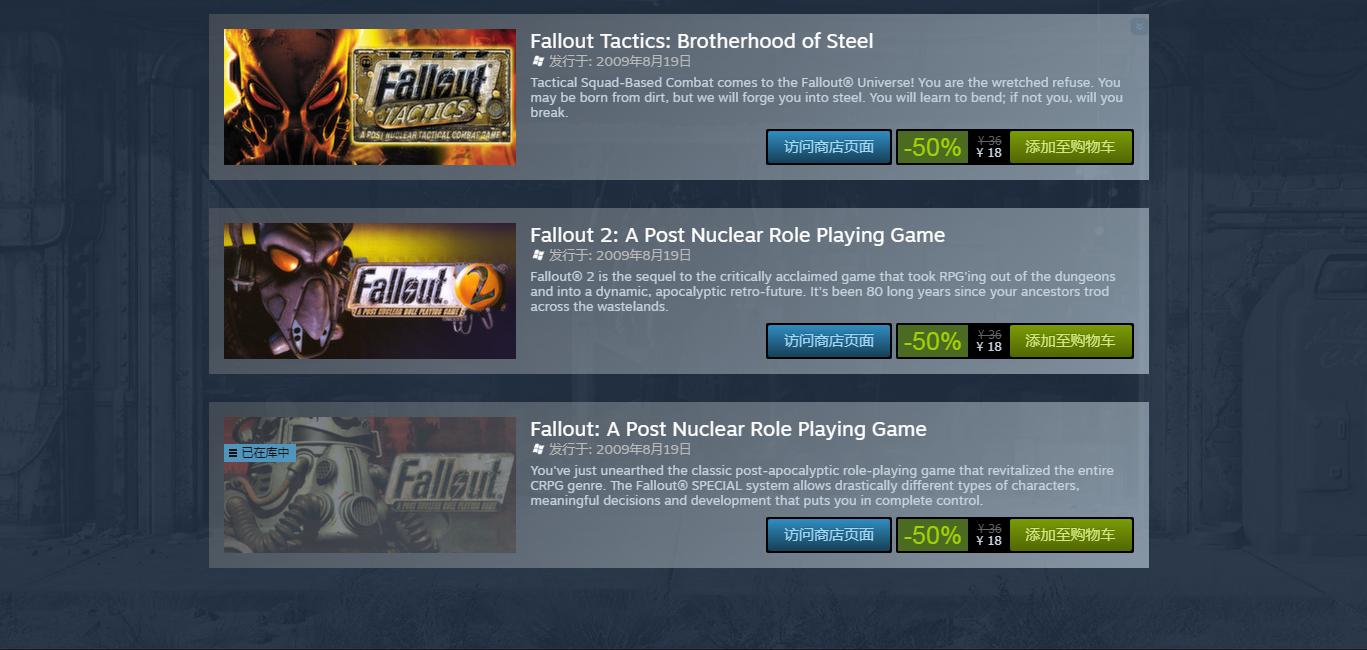Click Windows platform icon under Fallout Tactics title
The height and width of the screenshot is (650, 1367).
[538, 61]
